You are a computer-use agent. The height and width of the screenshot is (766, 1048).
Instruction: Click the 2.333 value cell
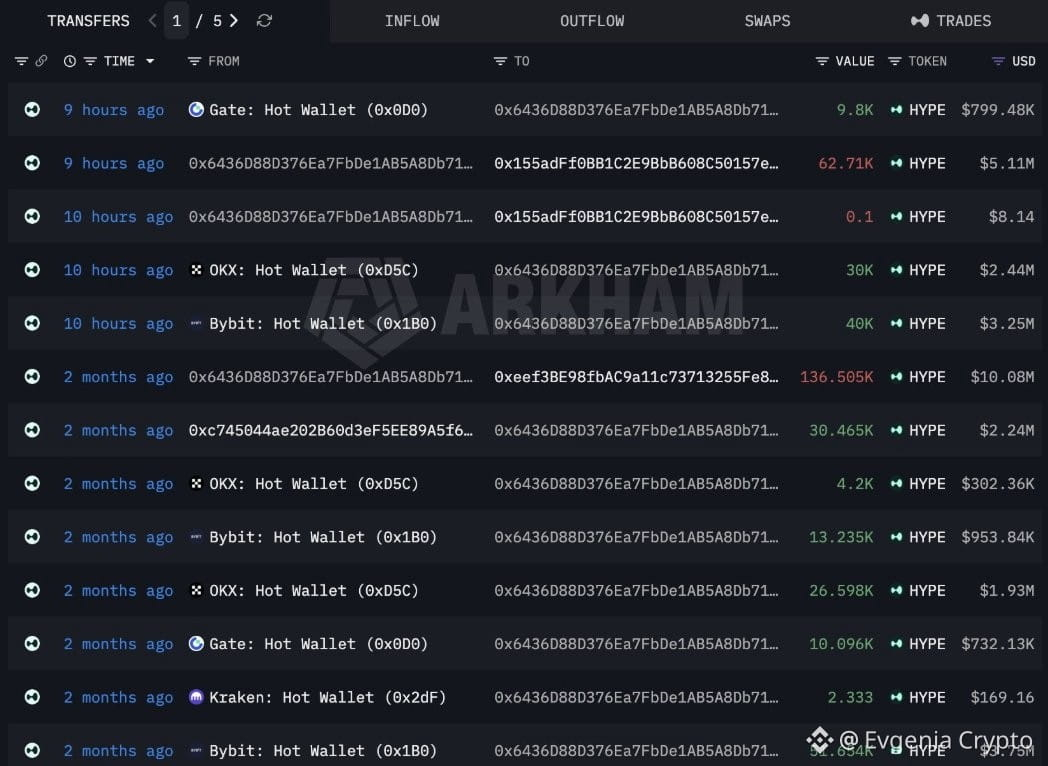[x=850, y=697]
